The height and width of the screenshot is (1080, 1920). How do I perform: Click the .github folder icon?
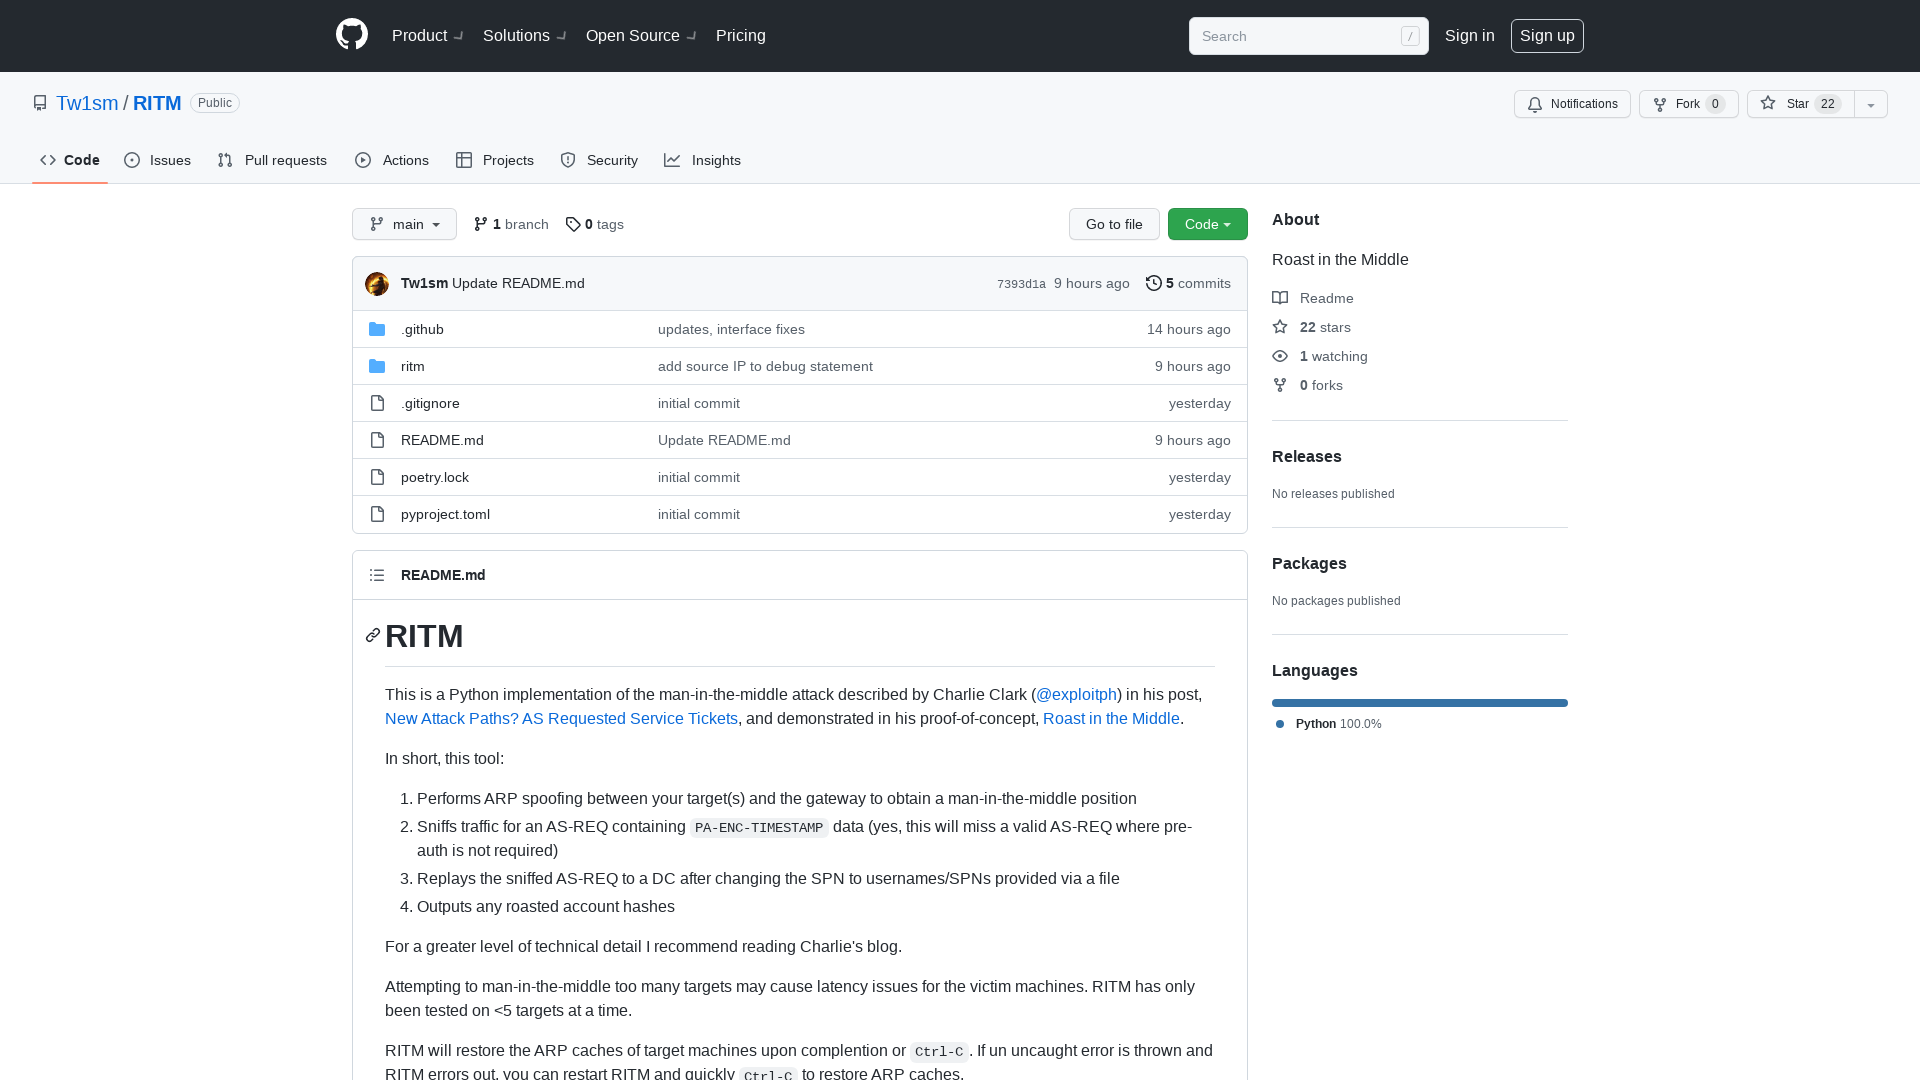[x=377, y=328]
